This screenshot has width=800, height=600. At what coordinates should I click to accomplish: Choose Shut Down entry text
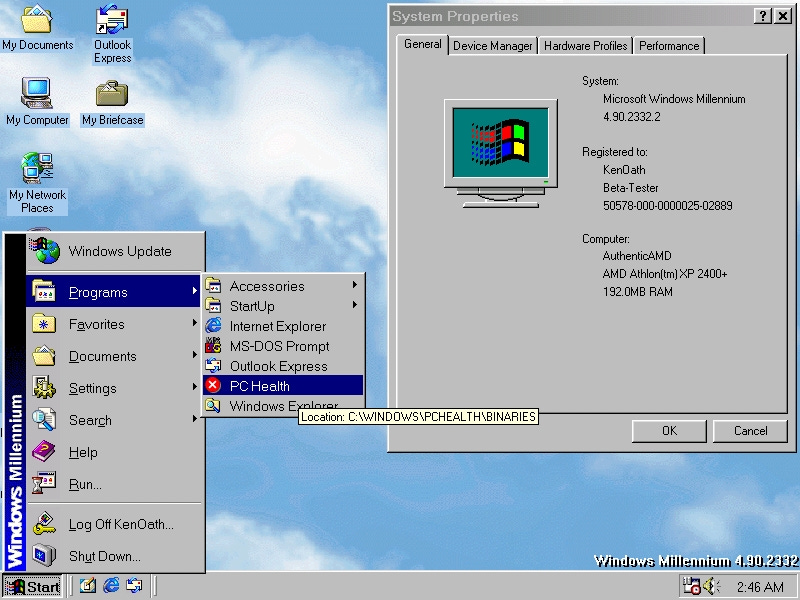(x=105, y=556)
